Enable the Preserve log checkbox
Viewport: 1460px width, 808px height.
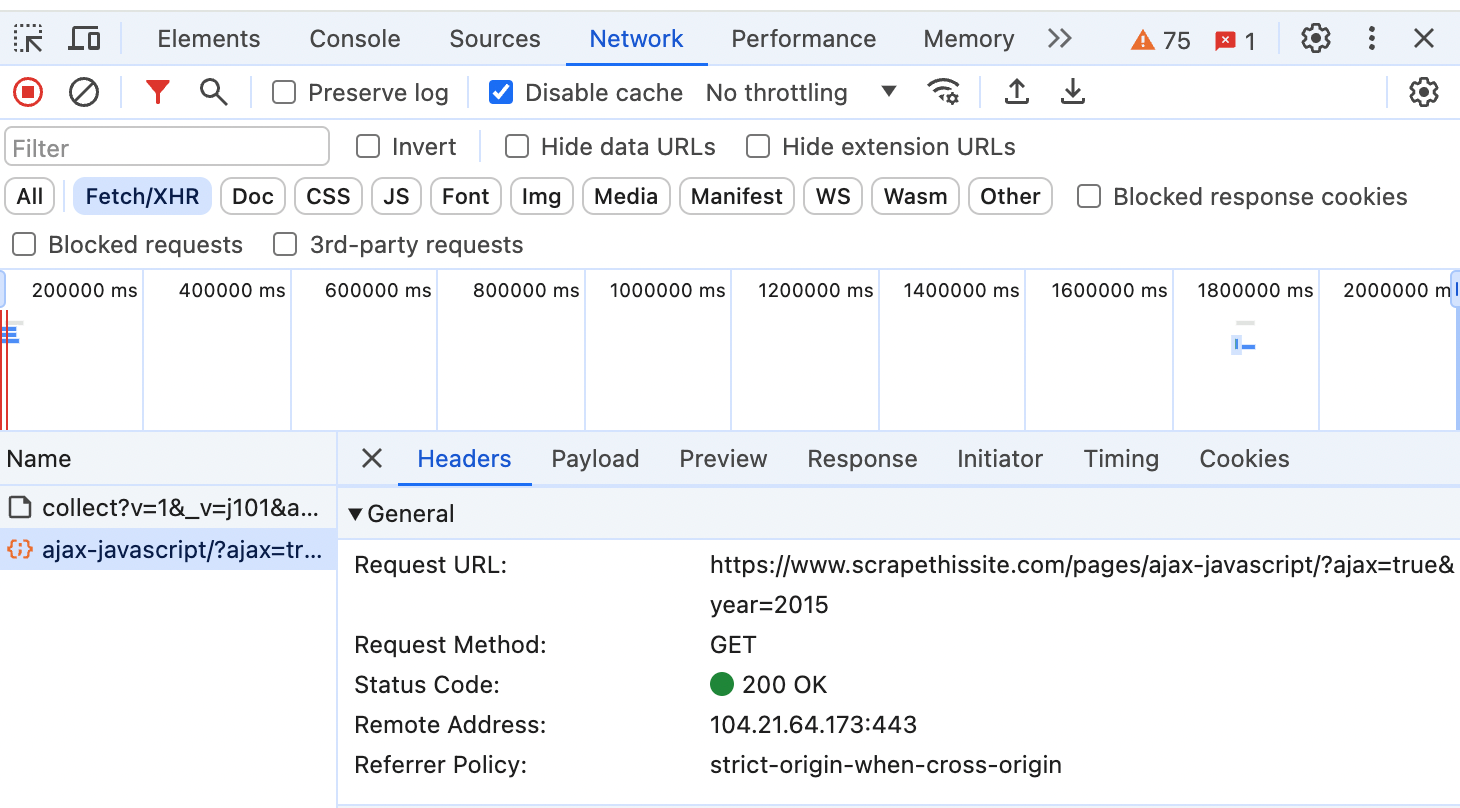pyautogui.click(x=285, y=93)
